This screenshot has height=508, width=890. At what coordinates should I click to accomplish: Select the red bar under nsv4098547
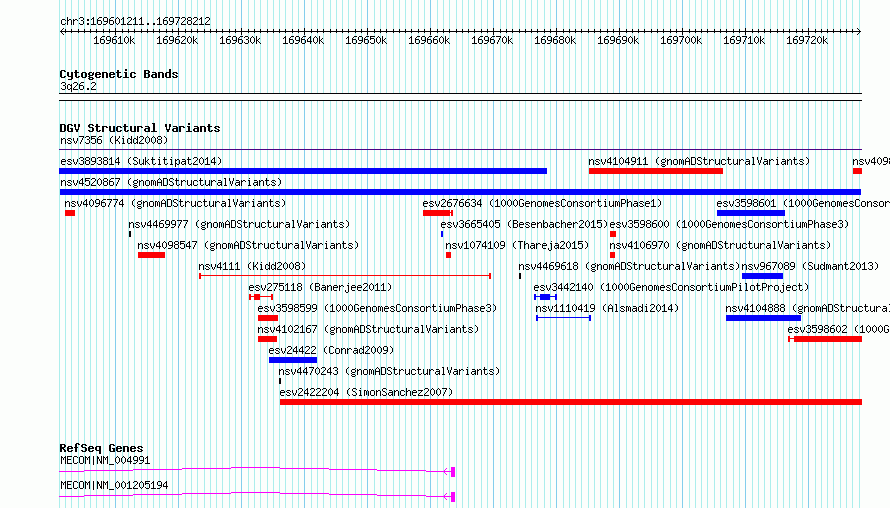[152, 255]
